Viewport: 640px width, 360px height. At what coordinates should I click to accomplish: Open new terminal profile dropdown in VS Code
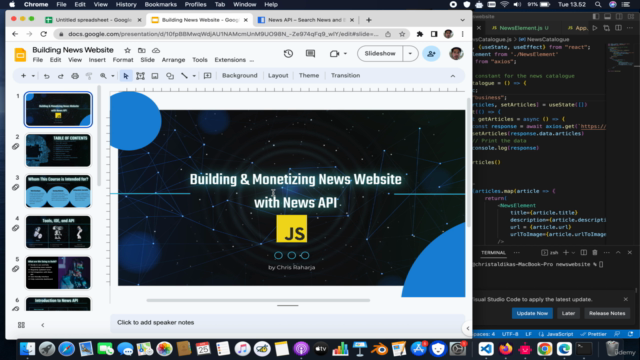573,253
